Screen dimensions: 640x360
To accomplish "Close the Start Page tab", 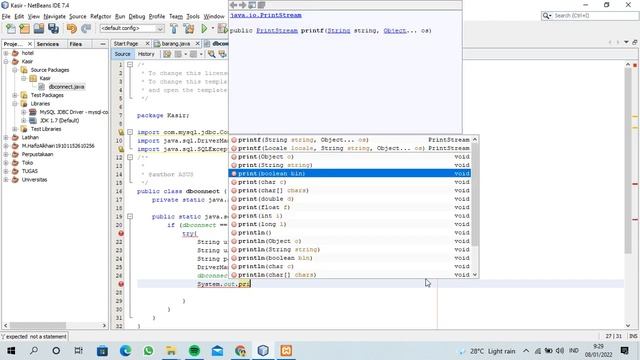I will 147,43.
